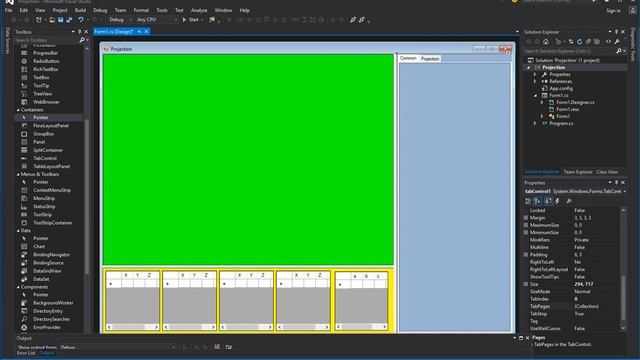Switch to the Team Explorer tab
The height and width of the screenshot is (360, 640).
(578, 172)
